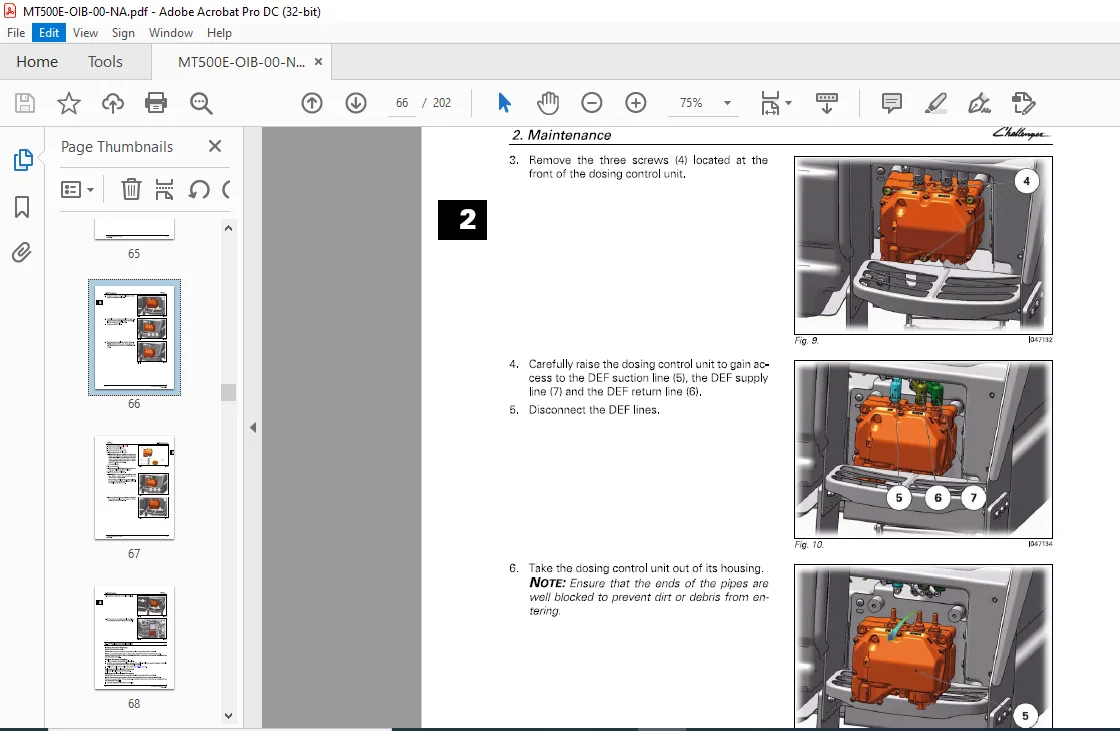This screenshot has height=731, width=1120.
Task: Click the Fig. 9 dosing unit image
Action: [x=923, y=245]
